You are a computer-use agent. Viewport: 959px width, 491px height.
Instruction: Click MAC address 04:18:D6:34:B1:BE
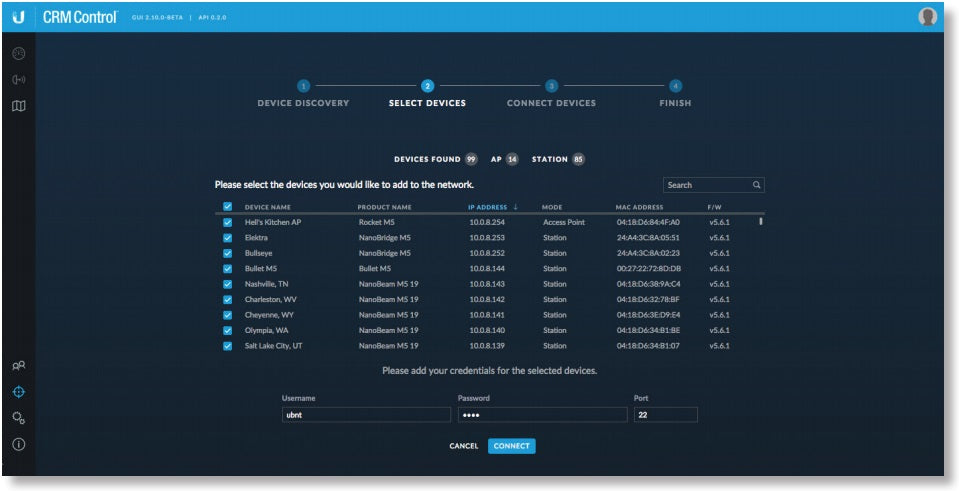[648, 331]
